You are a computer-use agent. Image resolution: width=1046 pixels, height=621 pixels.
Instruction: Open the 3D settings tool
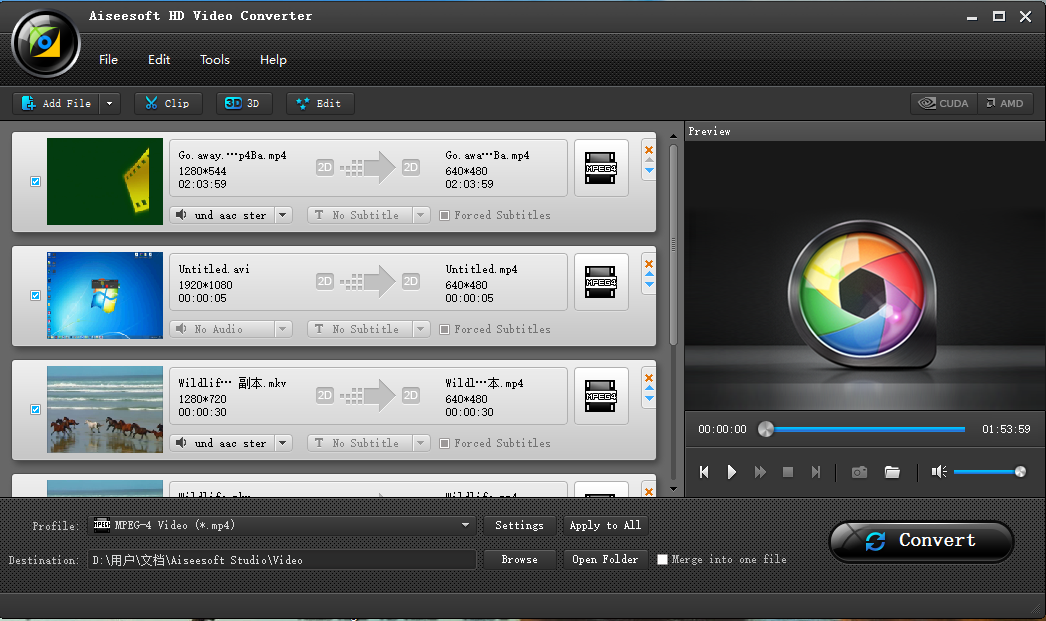pos(243,103)
